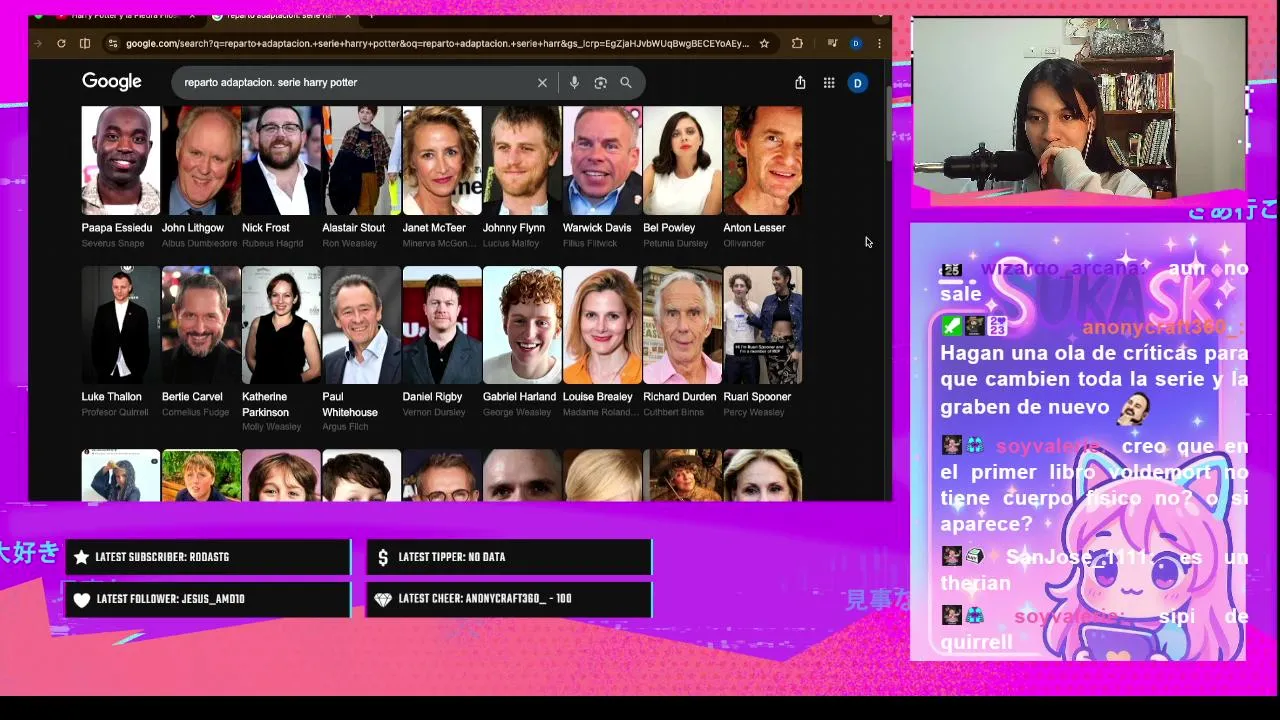
Task: Click the Richard Durden name link
Action: (x=680, y=397)
